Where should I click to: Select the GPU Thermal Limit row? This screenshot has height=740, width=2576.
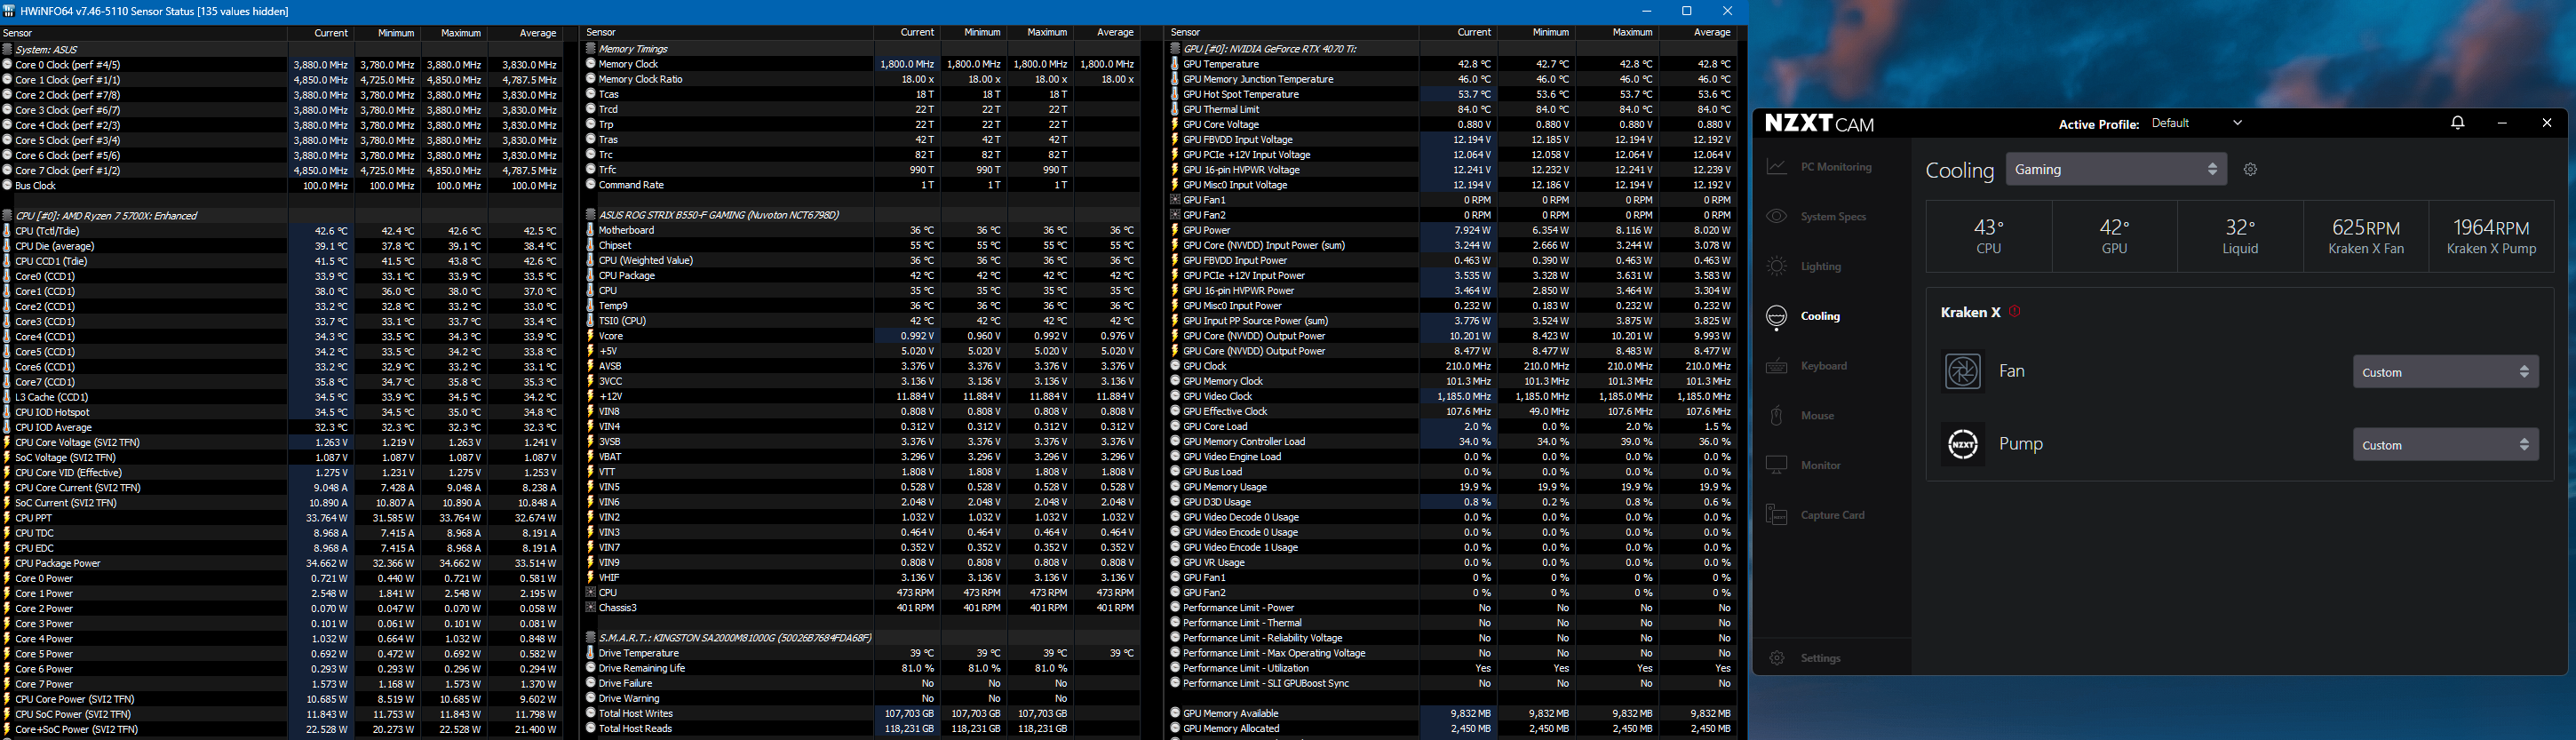tap(1452, 109)
